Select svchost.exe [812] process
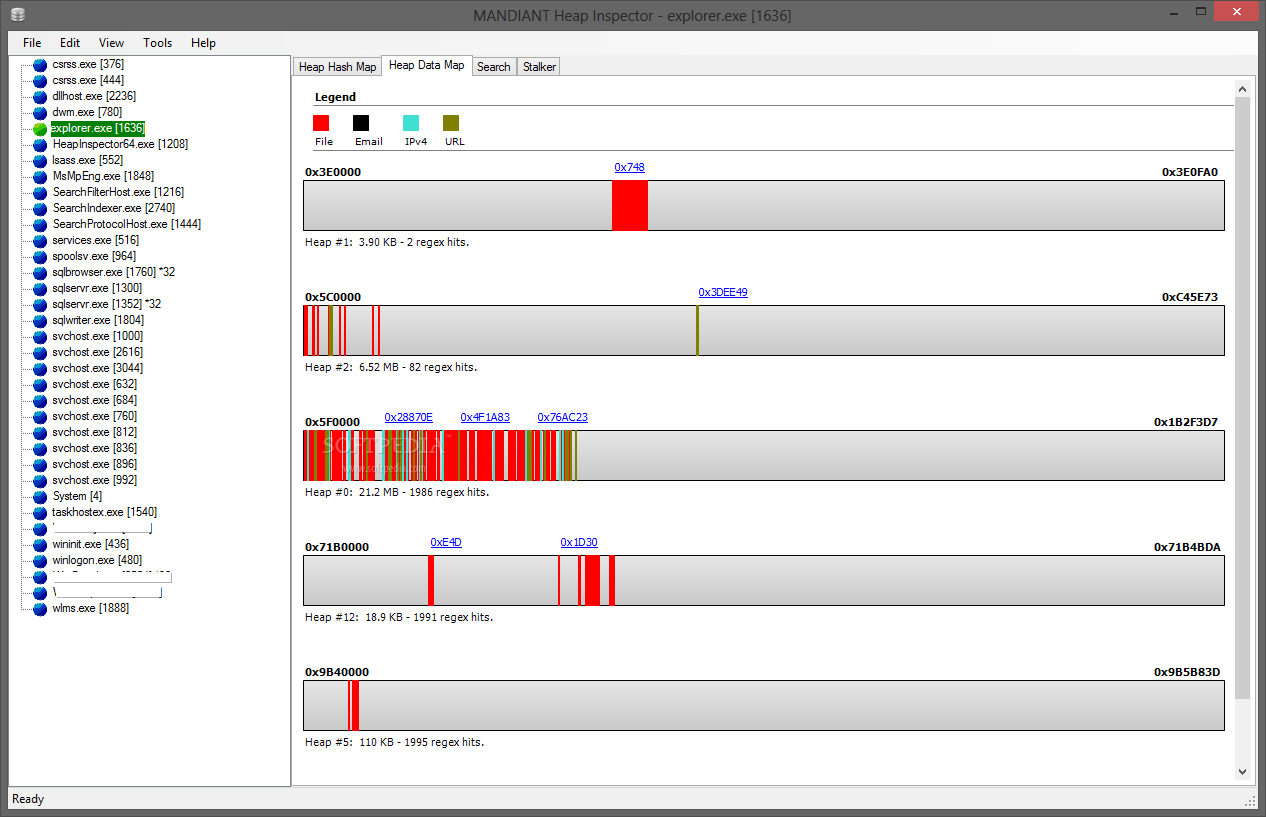 point(95,432)
